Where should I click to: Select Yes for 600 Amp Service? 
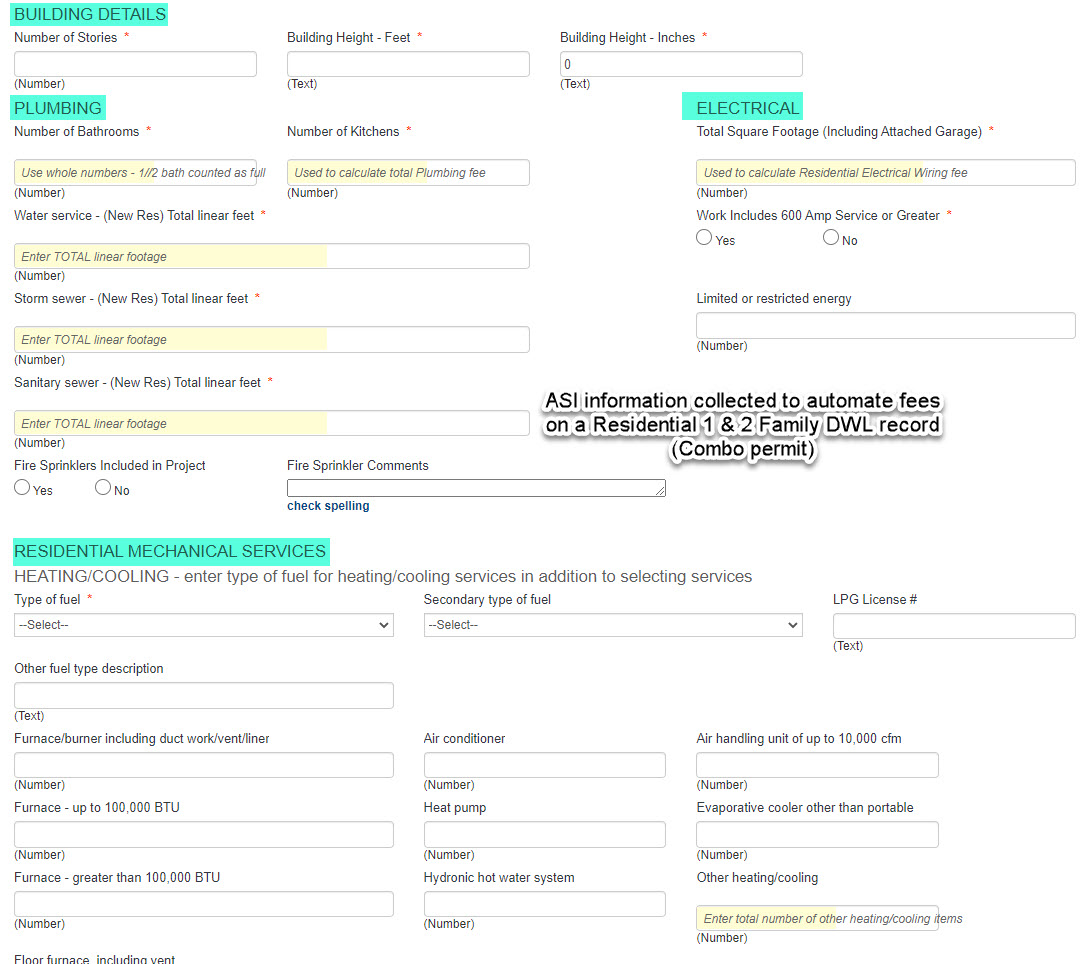coord(704,238)
